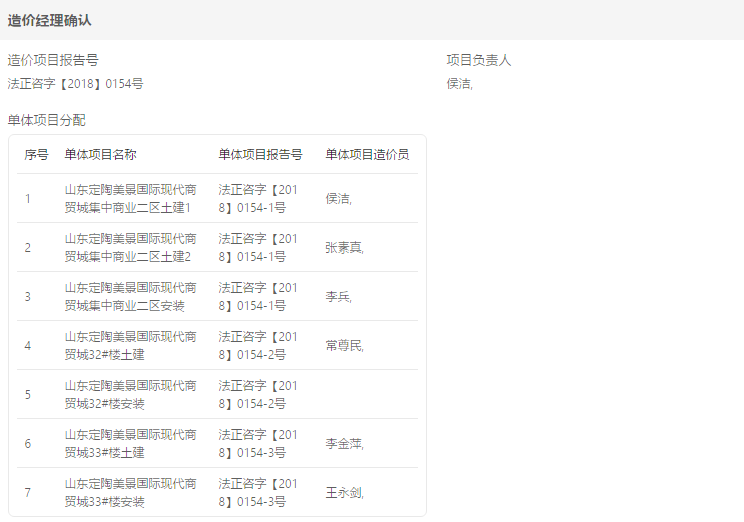The width and height of the screenshot is (744, 522).
Task: Click the report number in the 二区土建1 row
Action: [258, 199]
